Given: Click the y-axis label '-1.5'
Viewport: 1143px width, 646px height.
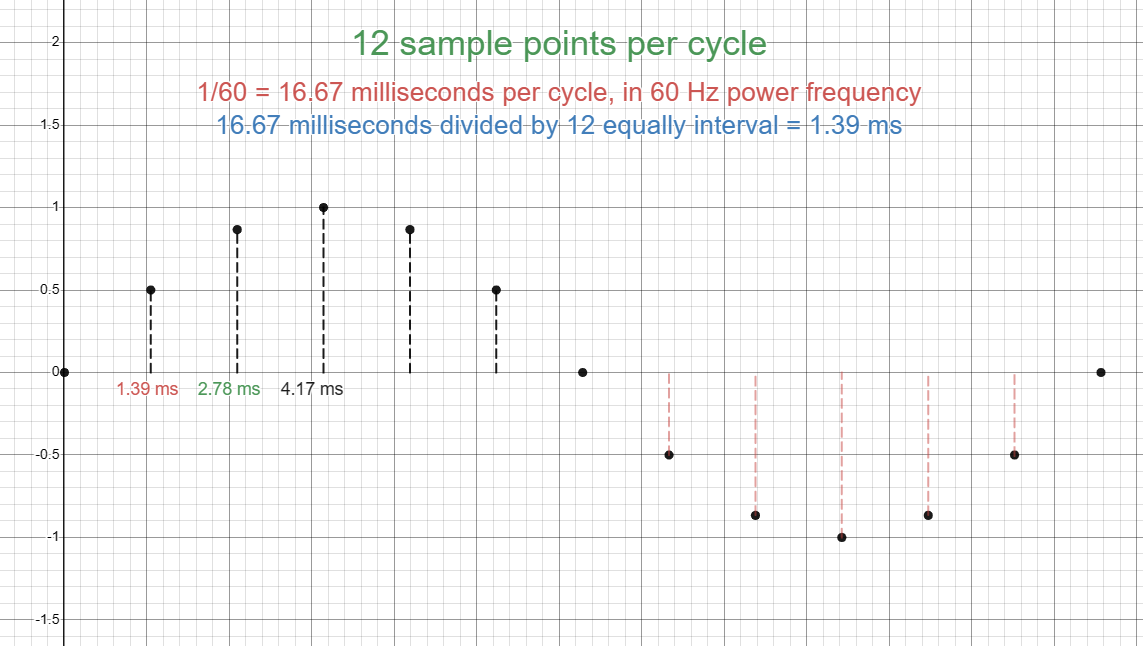Looking at the screenshot, I should [48, 619].
